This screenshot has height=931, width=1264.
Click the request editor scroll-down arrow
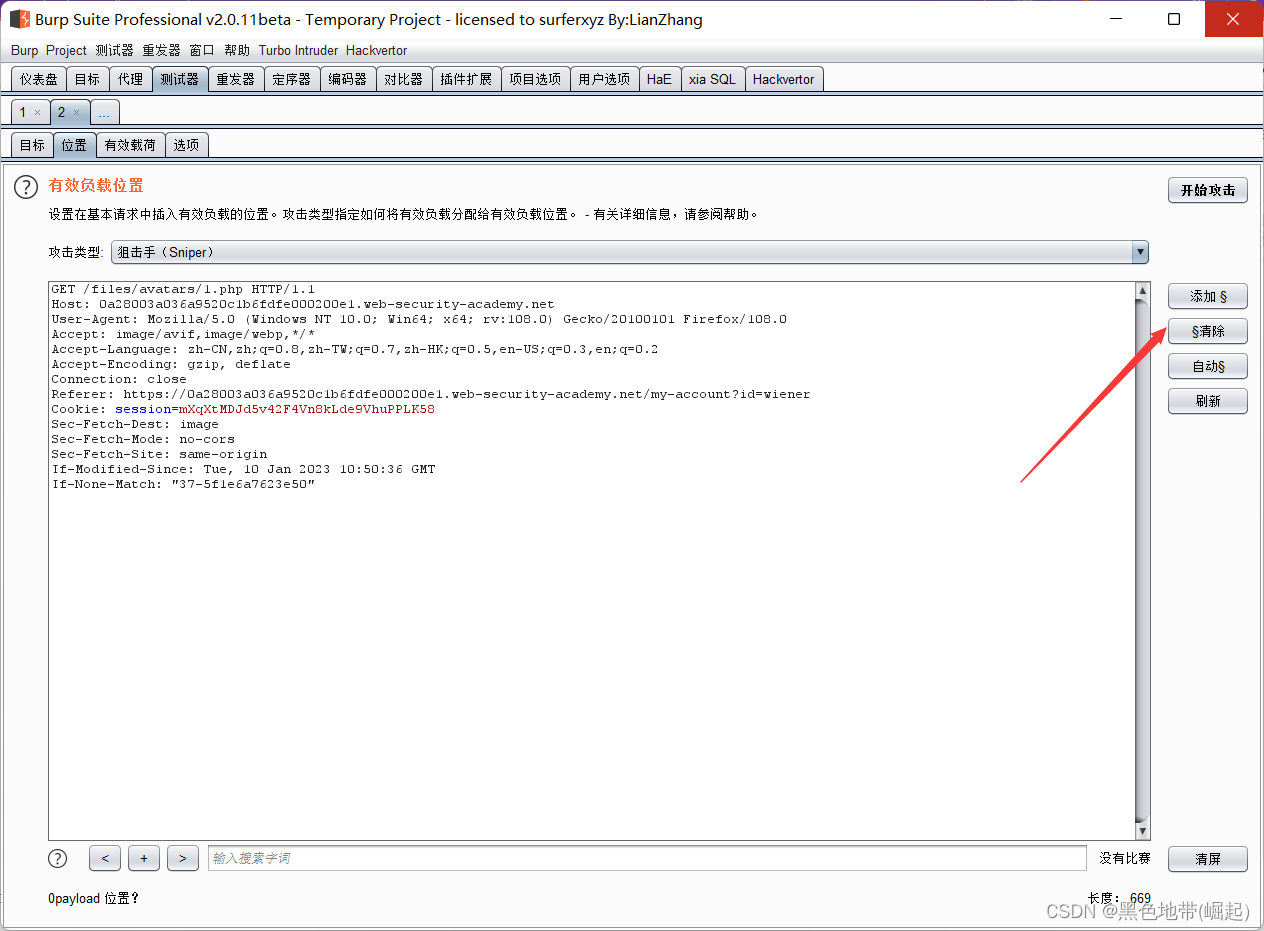1143,831
